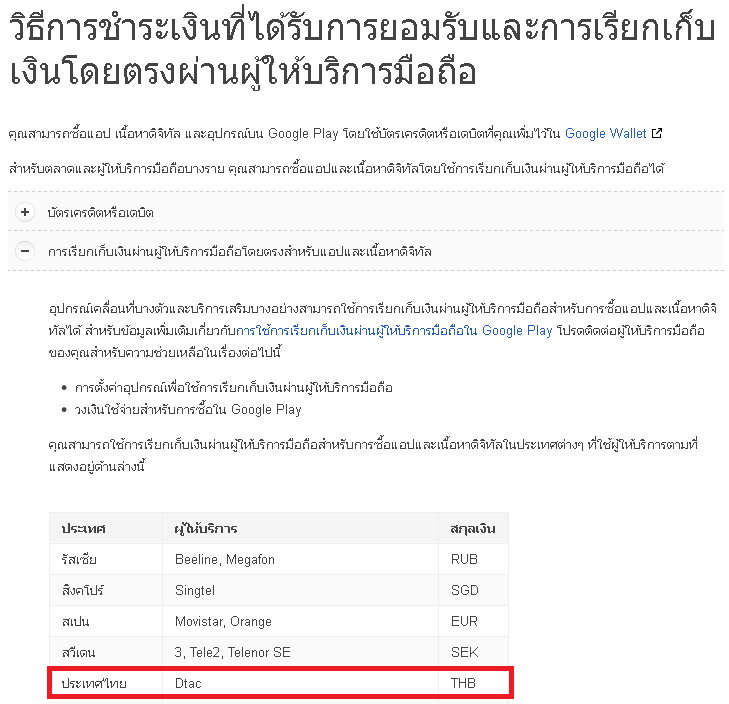Viewport: 729px width, 704px height.
Task: Select the Singtel provider cell
Action: tap(300, 590)
